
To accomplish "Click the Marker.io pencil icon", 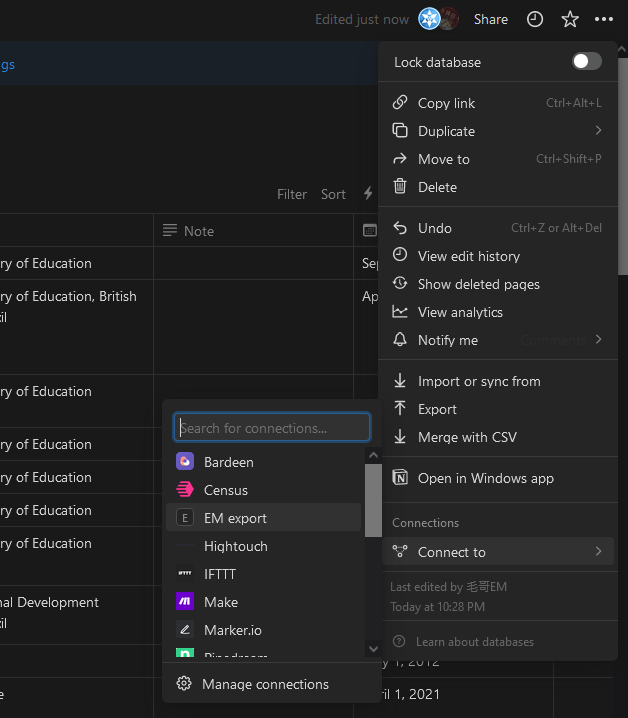I will tap(185, 630).
